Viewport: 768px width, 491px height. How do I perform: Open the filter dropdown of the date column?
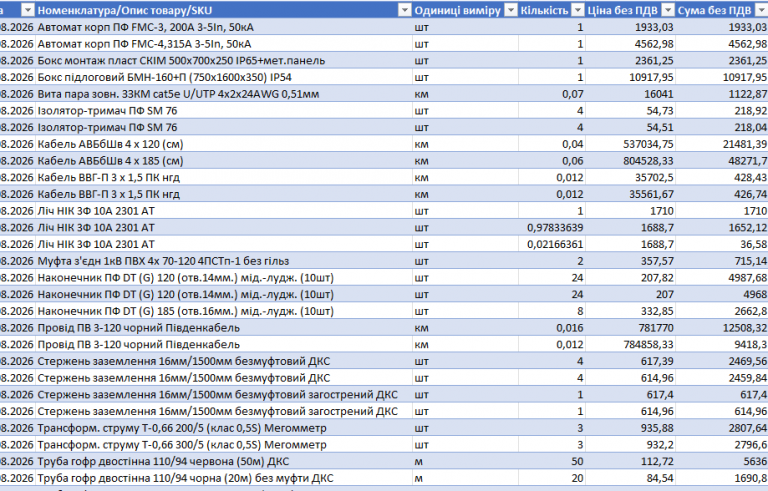tap(28, 10)
